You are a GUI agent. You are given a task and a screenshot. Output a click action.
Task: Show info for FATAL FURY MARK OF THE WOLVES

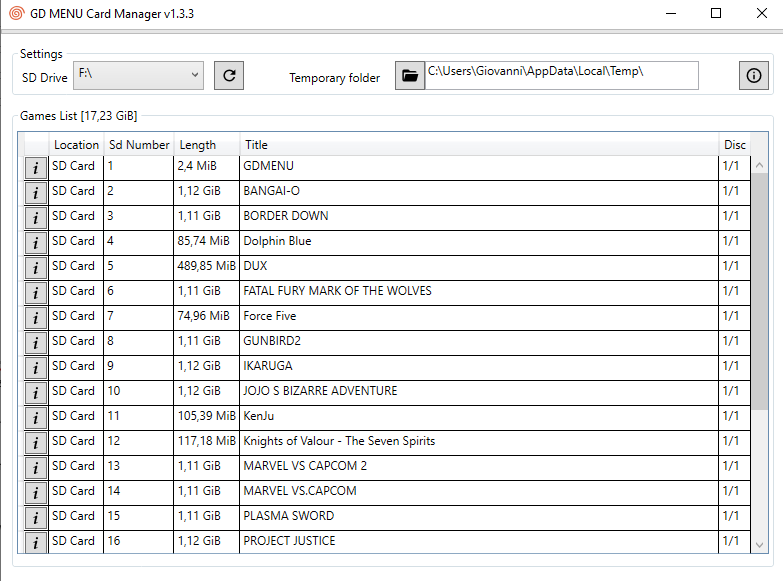click(x=35, y=293)
